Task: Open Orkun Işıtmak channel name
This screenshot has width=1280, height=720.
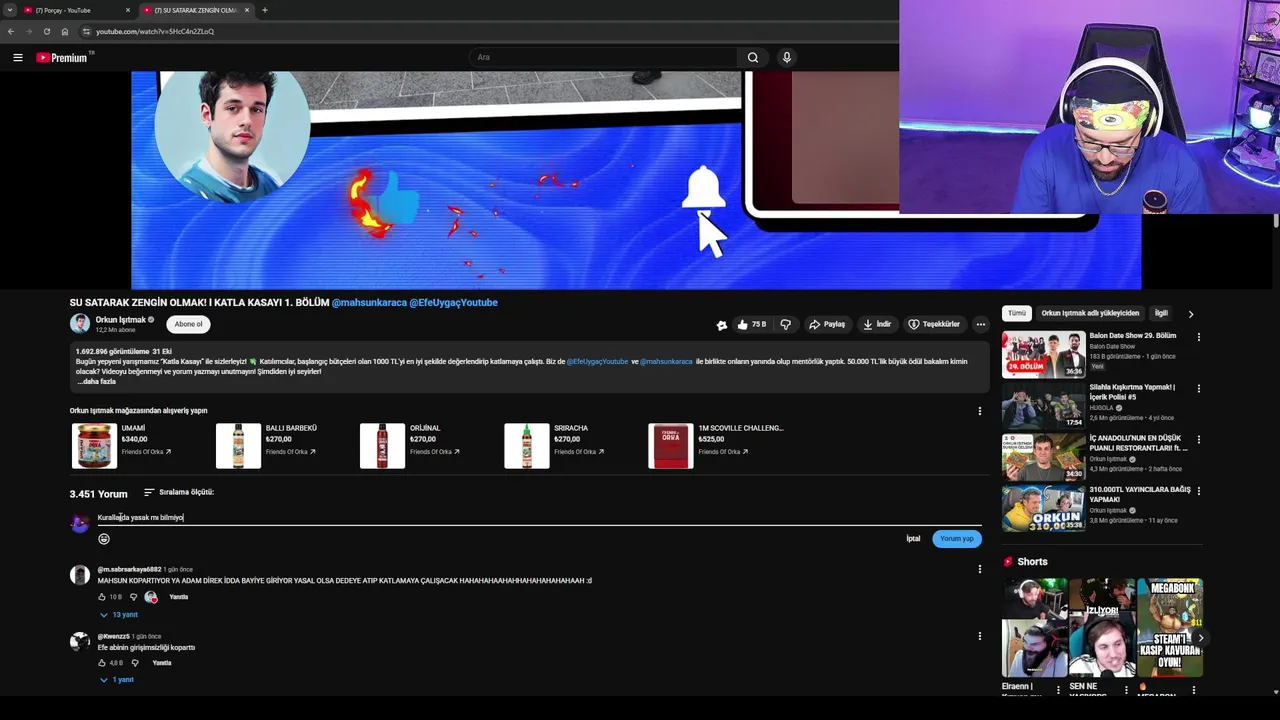Action: tap(120, 320)
